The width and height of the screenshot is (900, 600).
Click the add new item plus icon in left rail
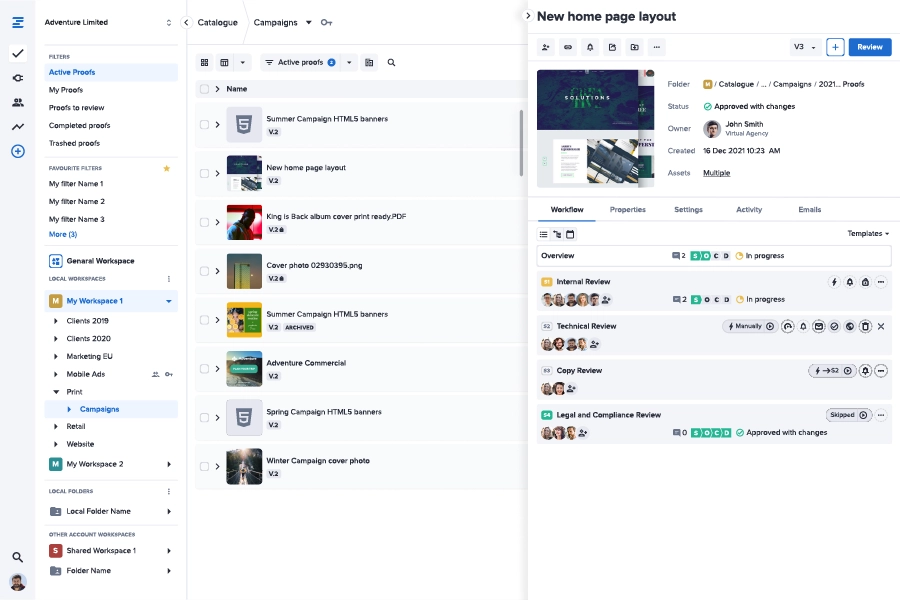(17, 151)
